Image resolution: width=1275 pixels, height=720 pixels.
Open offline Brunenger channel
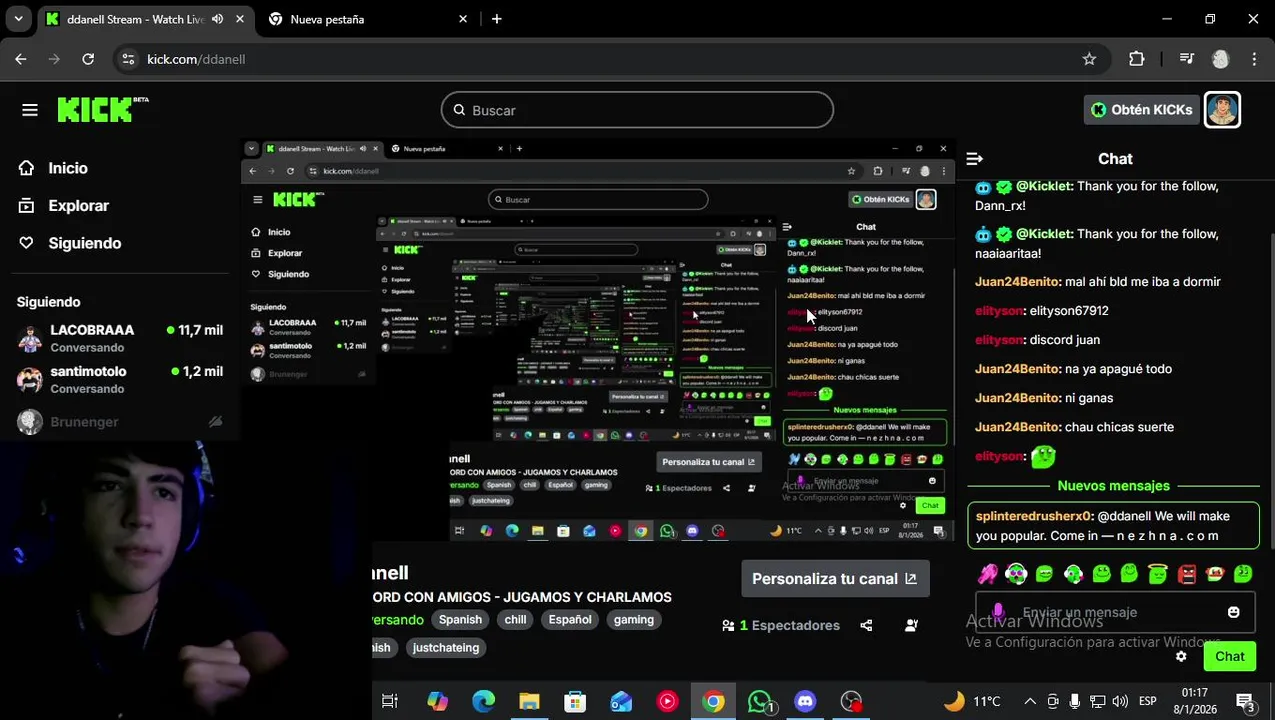point(120,422)
